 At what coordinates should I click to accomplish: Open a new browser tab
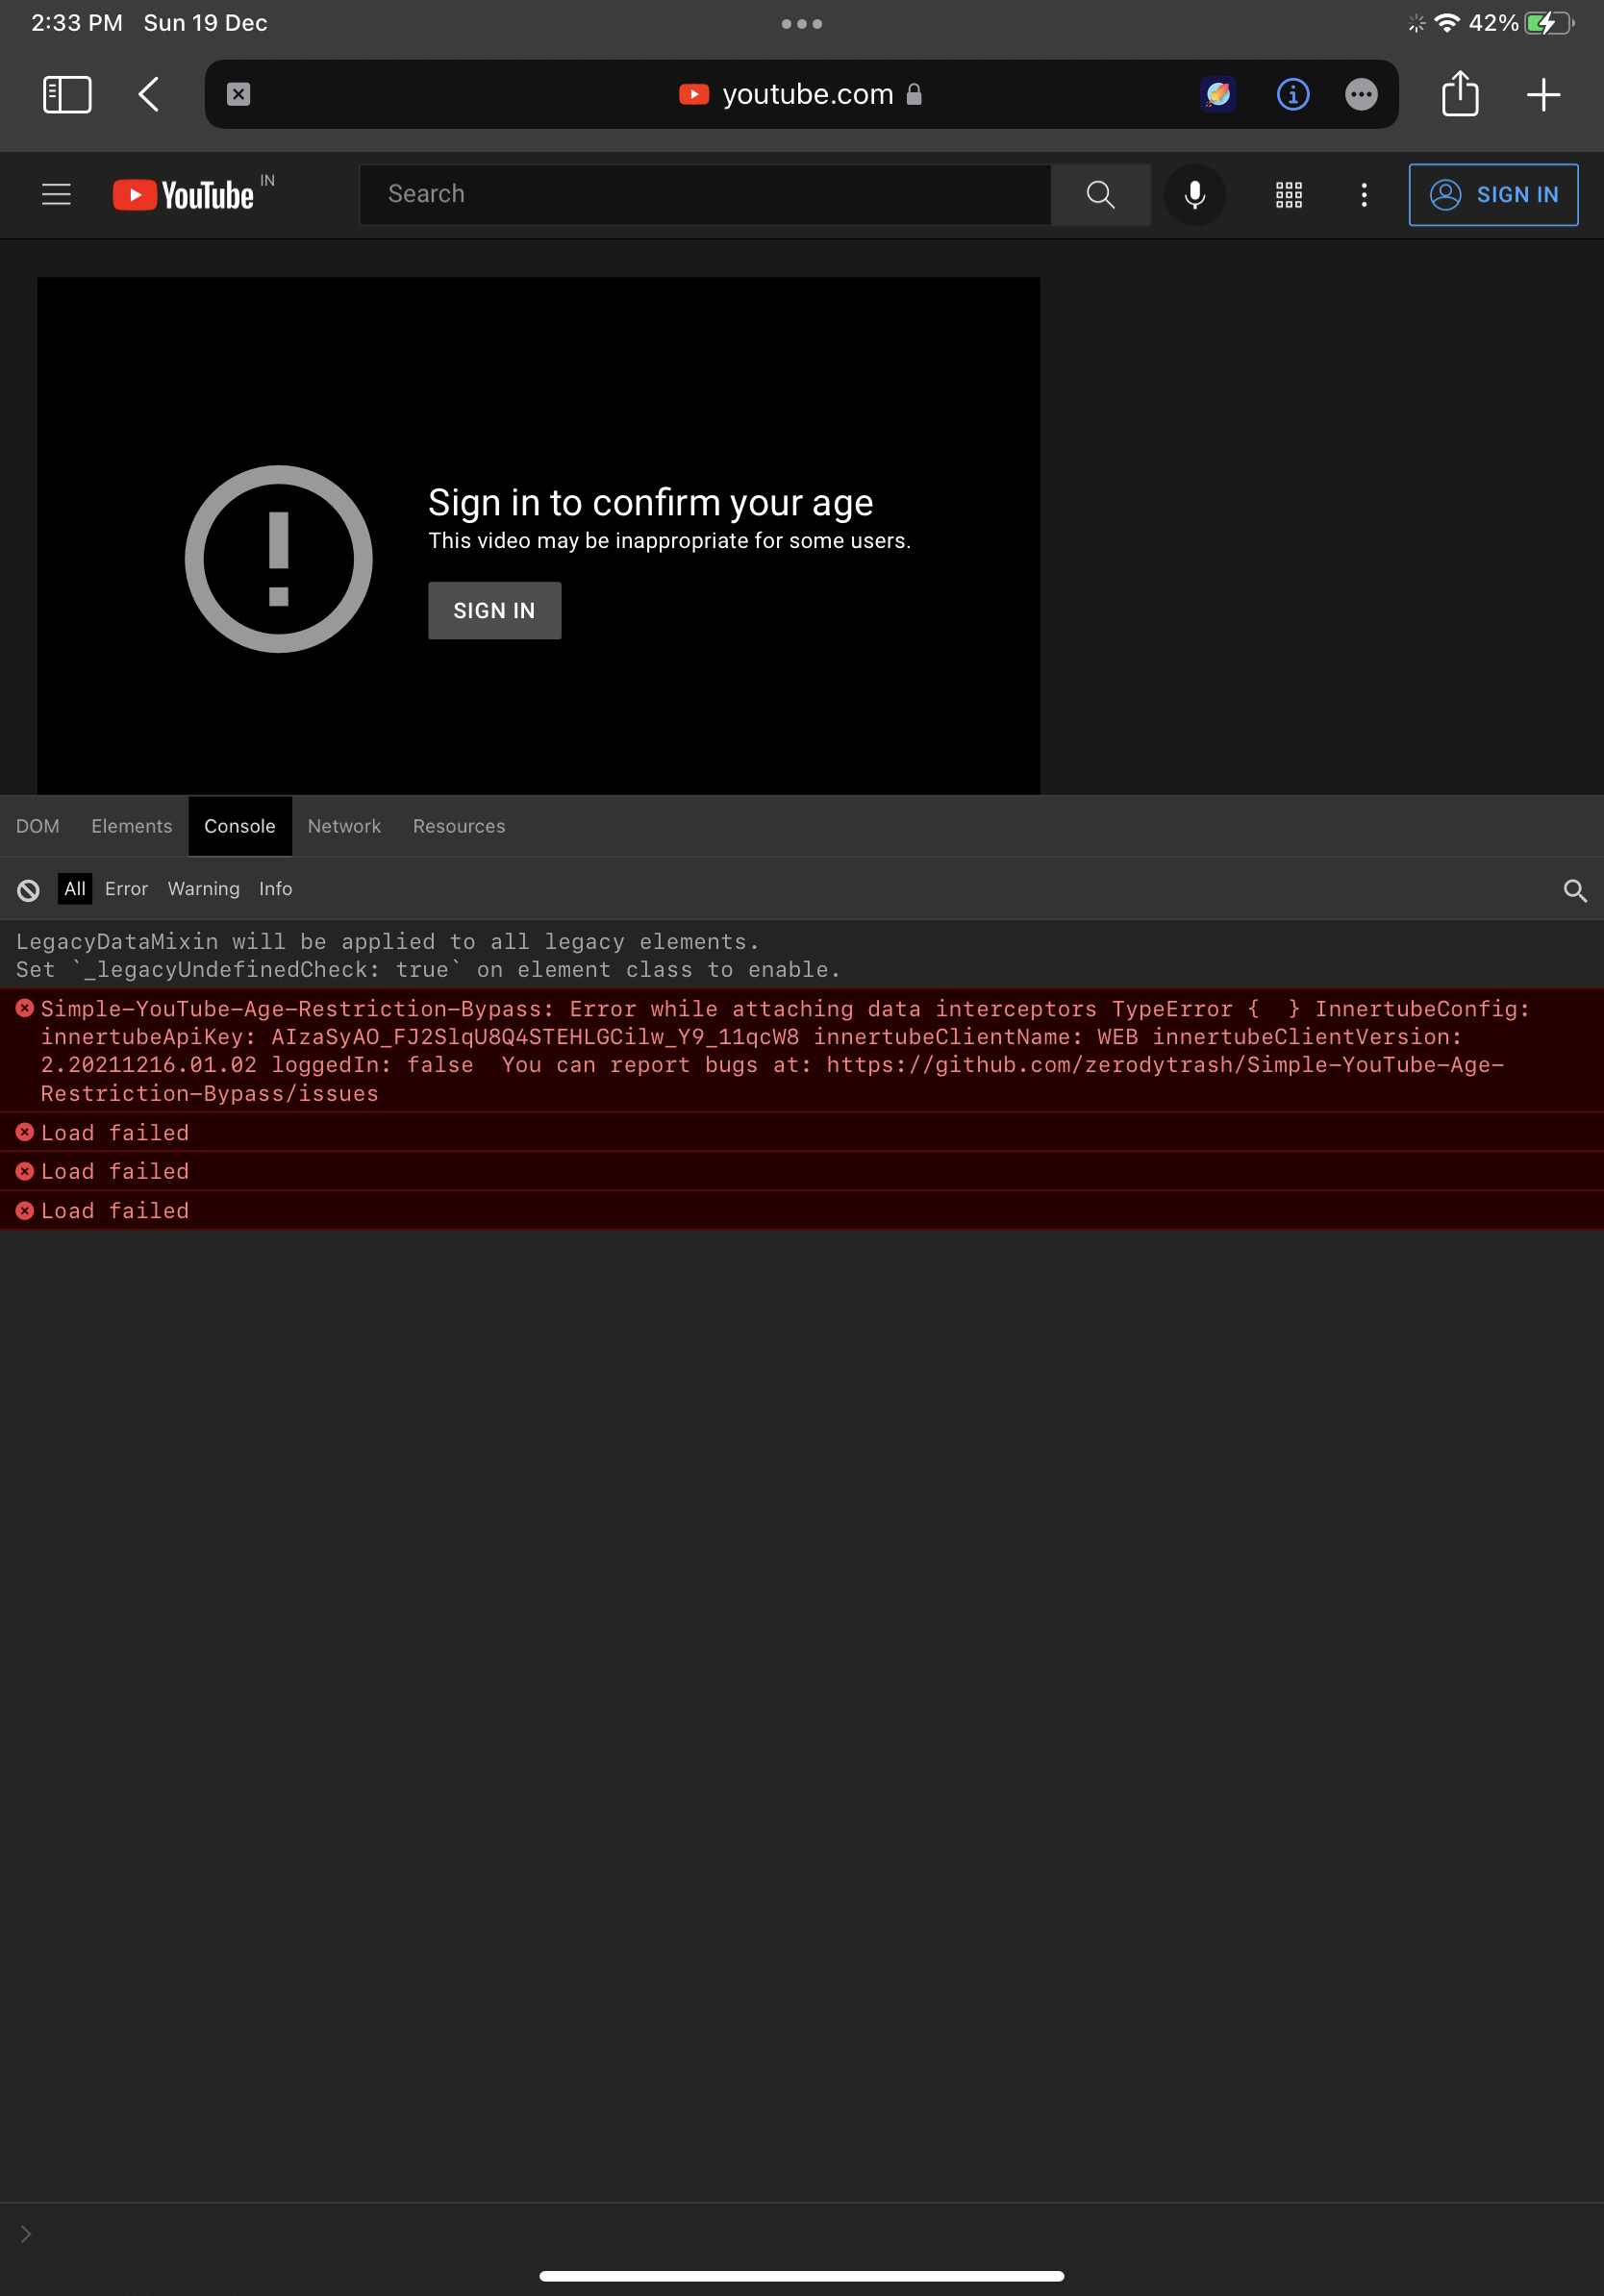click(x=1543, y=94)
